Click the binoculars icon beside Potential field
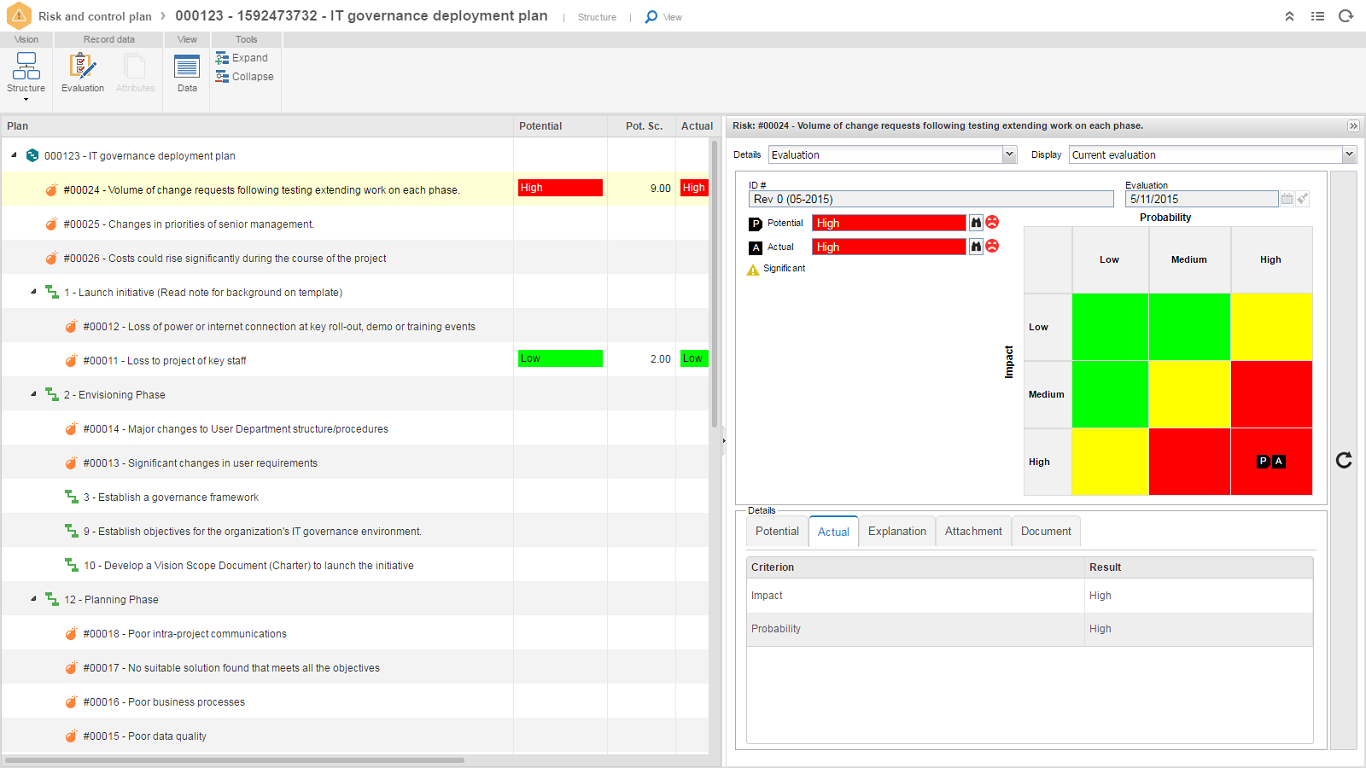 tap(976, 223)
